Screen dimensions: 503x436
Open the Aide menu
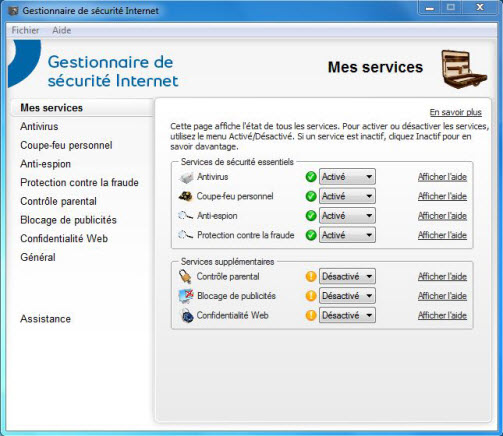(x=62, y=30)
